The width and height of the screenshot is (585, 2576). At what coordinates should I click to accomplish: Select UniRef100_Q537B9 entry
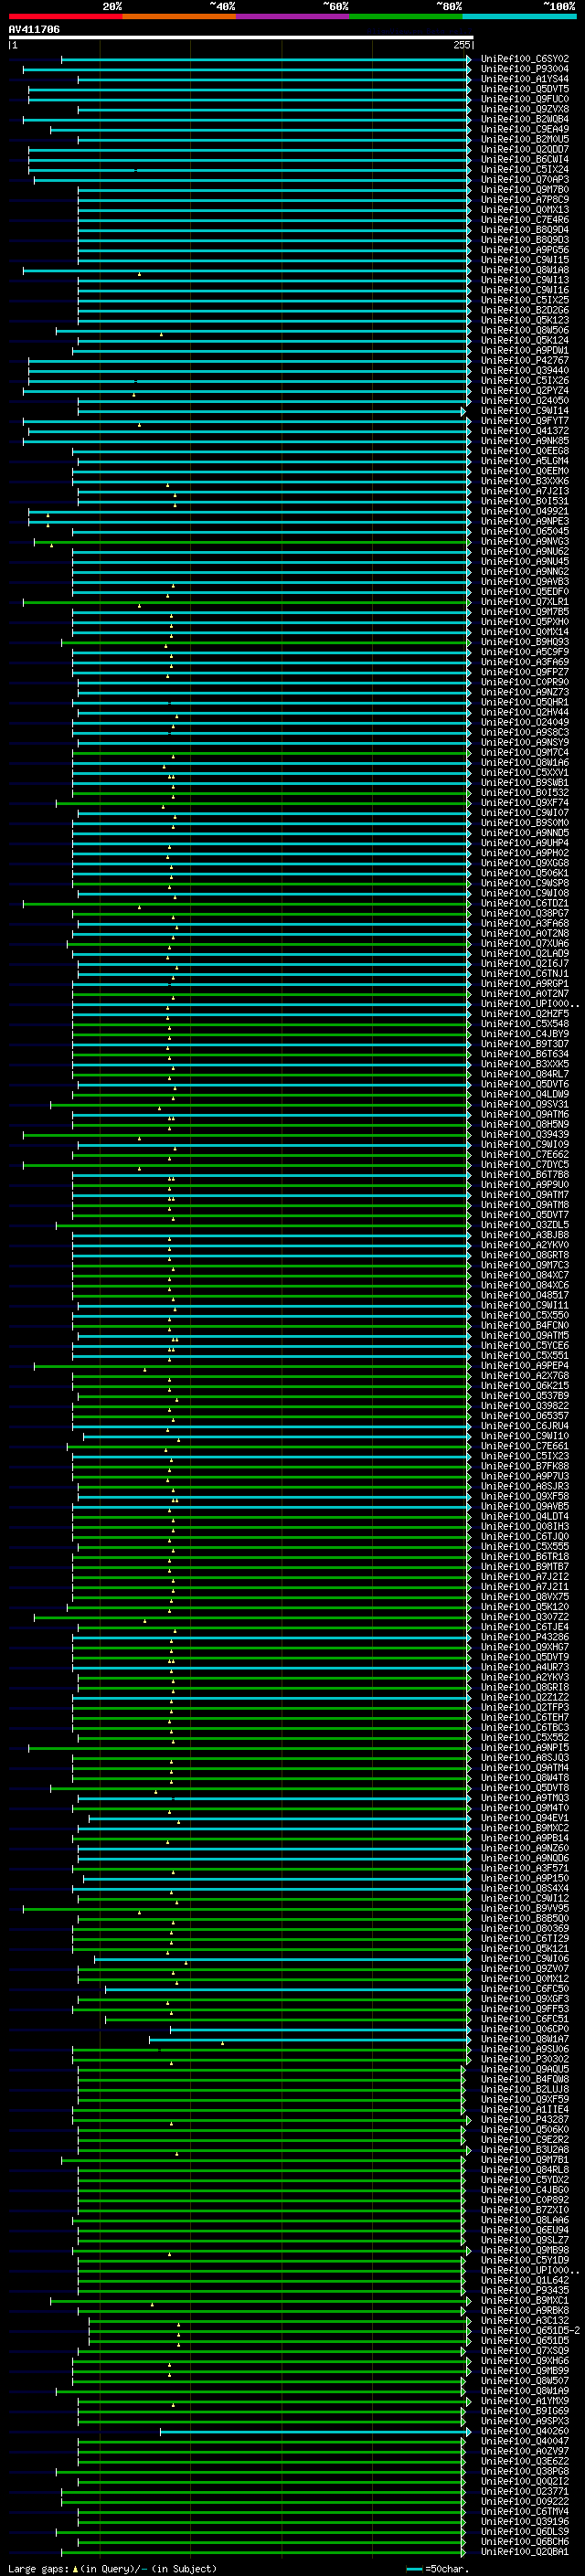pyautogui.click(x=524, y=1396)
